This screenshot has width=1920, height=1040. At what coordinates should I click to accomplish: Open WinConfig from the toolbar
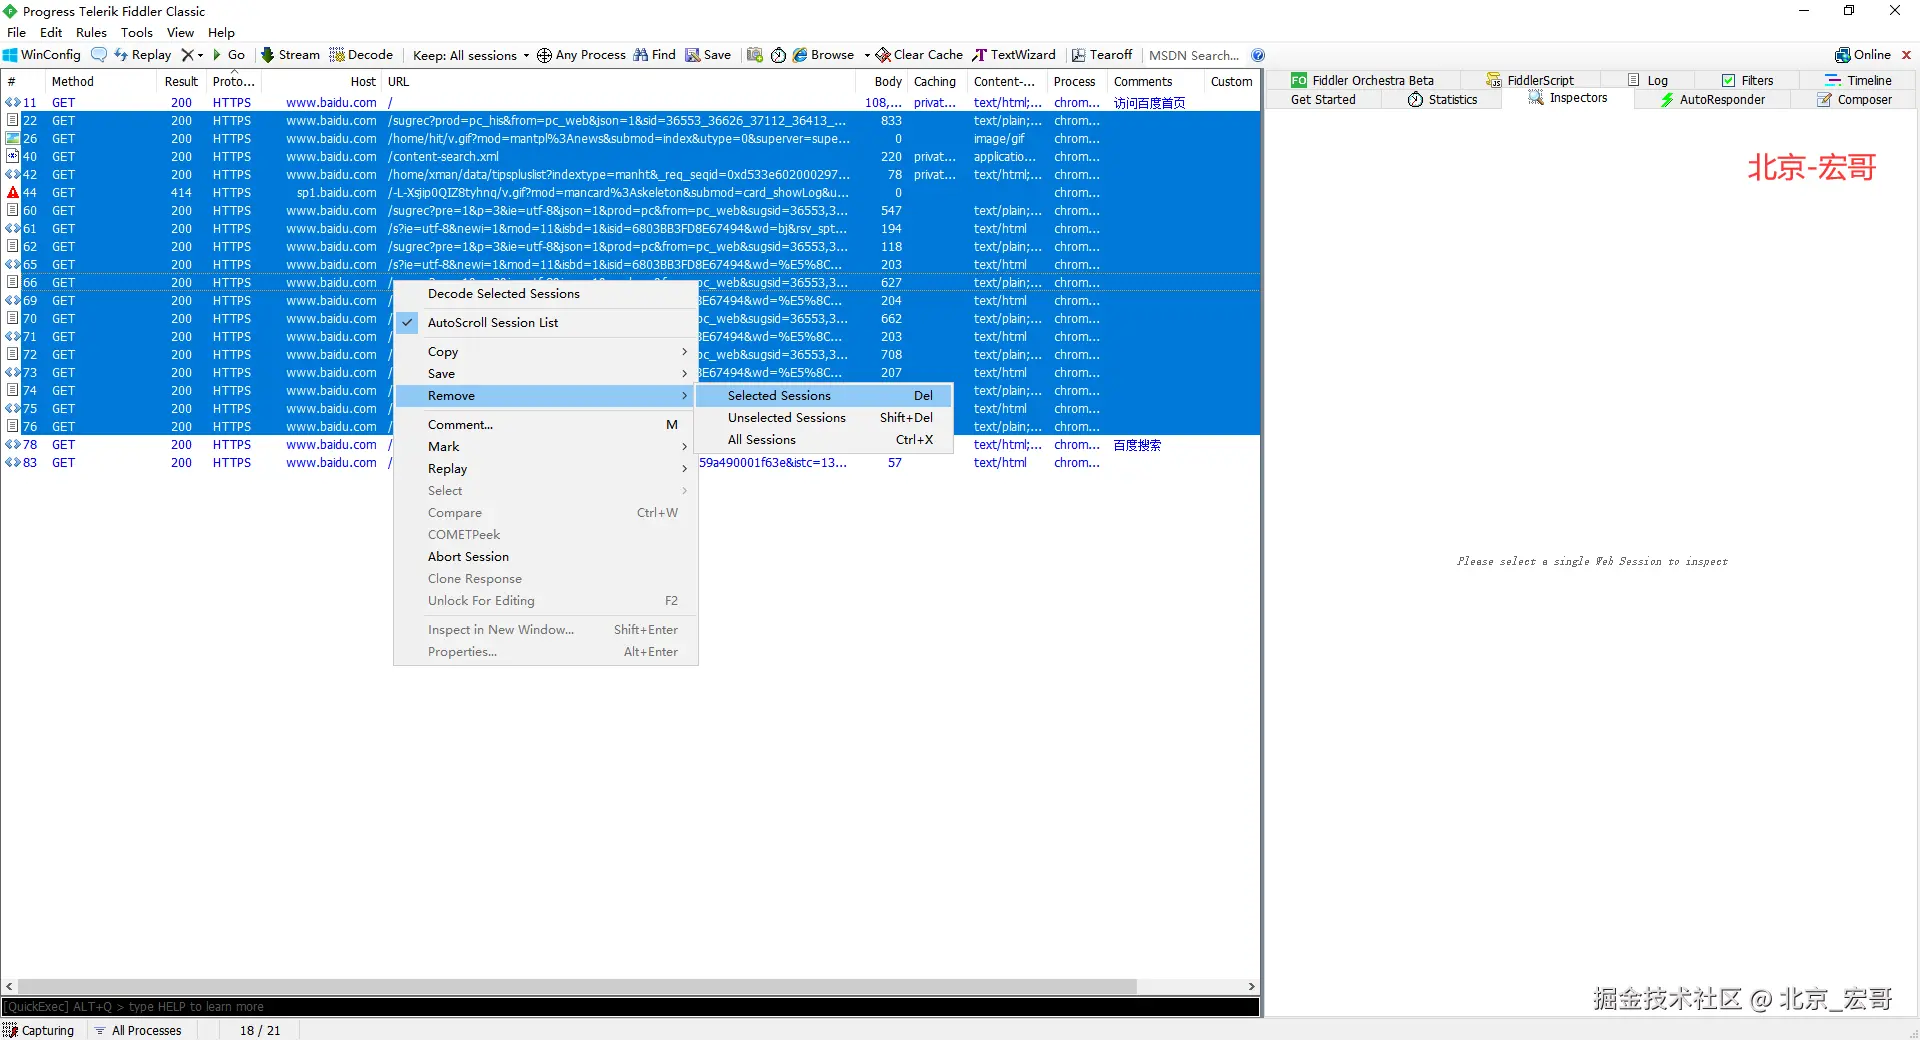pyautogui.click(x=42, y=55)
